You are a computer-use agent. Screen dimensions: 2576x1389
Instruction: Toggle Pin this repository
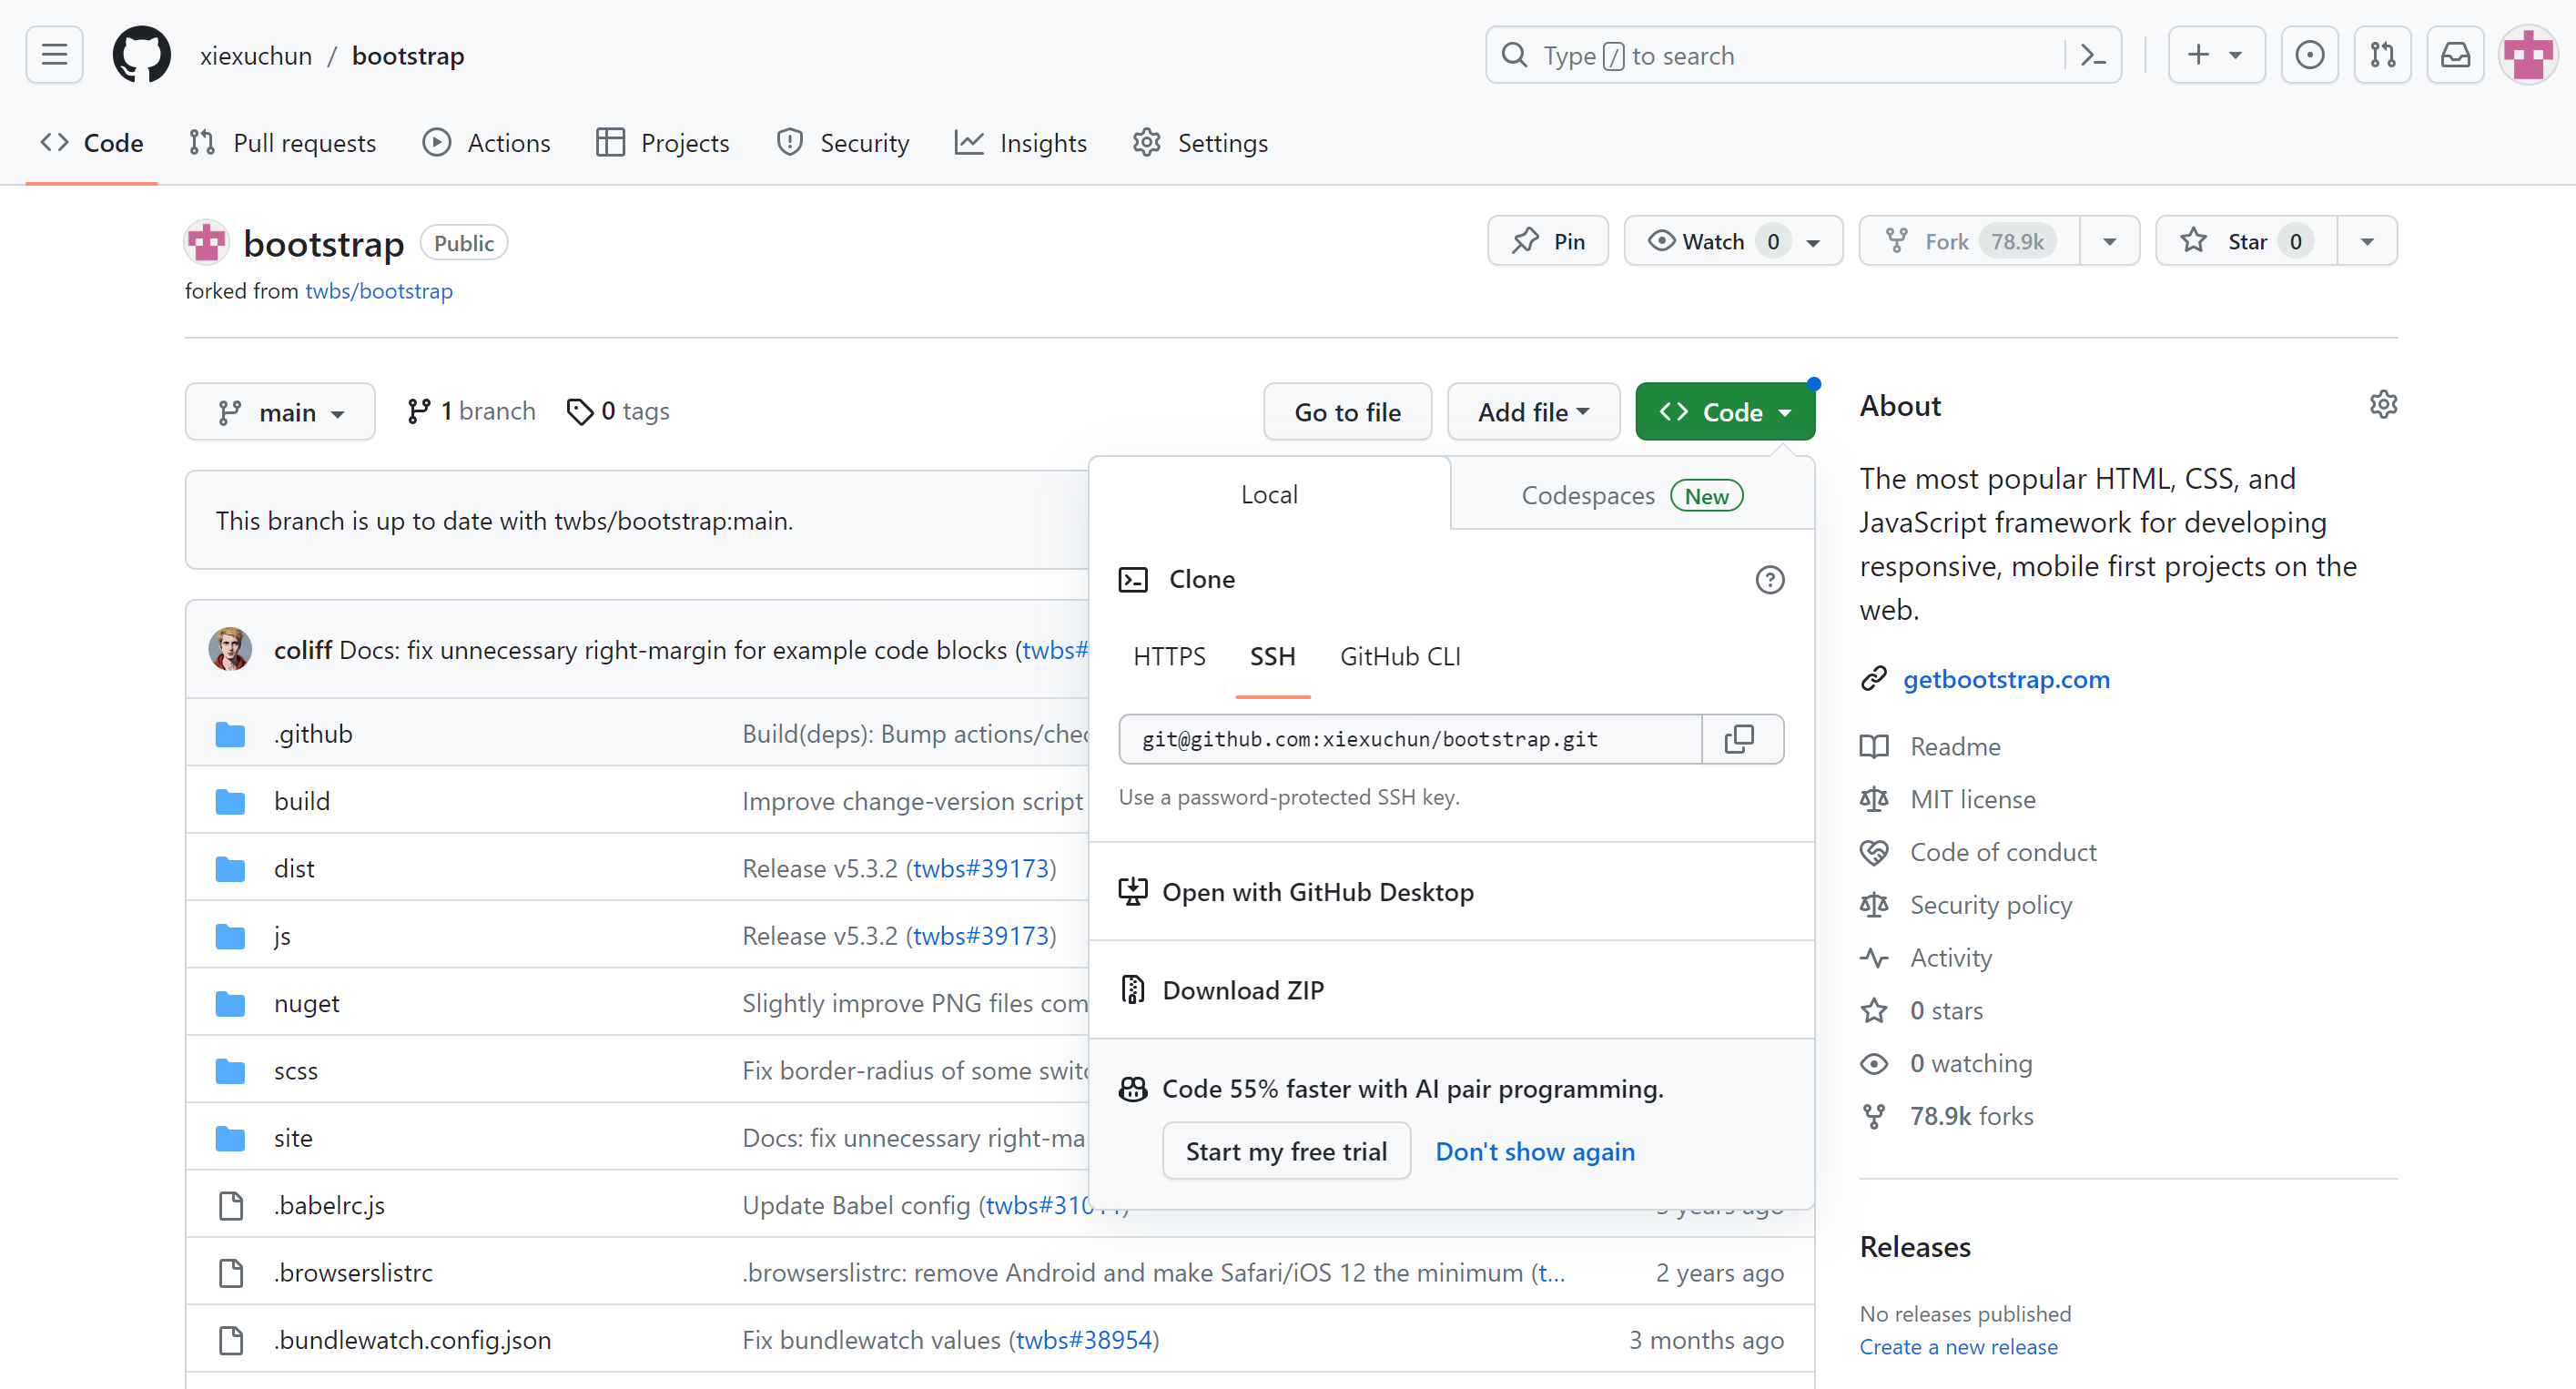(x=1550, y=241)
